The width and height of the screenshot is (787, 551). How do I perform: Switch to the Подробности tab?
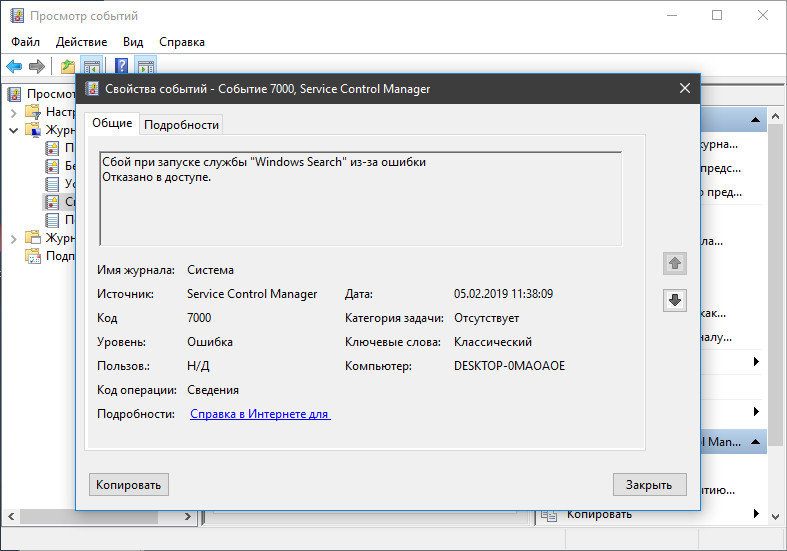tap(181, 125)
